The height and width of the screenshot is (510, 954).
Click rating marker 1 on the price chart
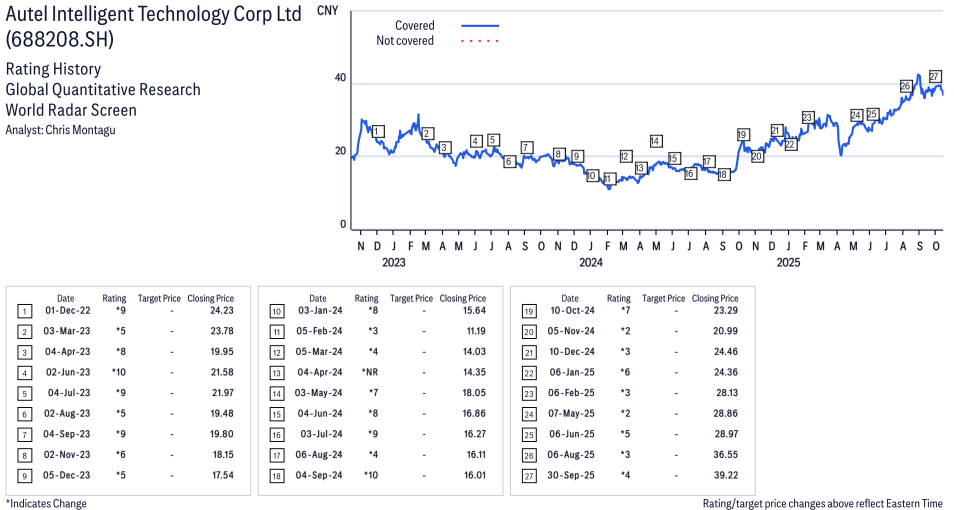click(377, 131)
